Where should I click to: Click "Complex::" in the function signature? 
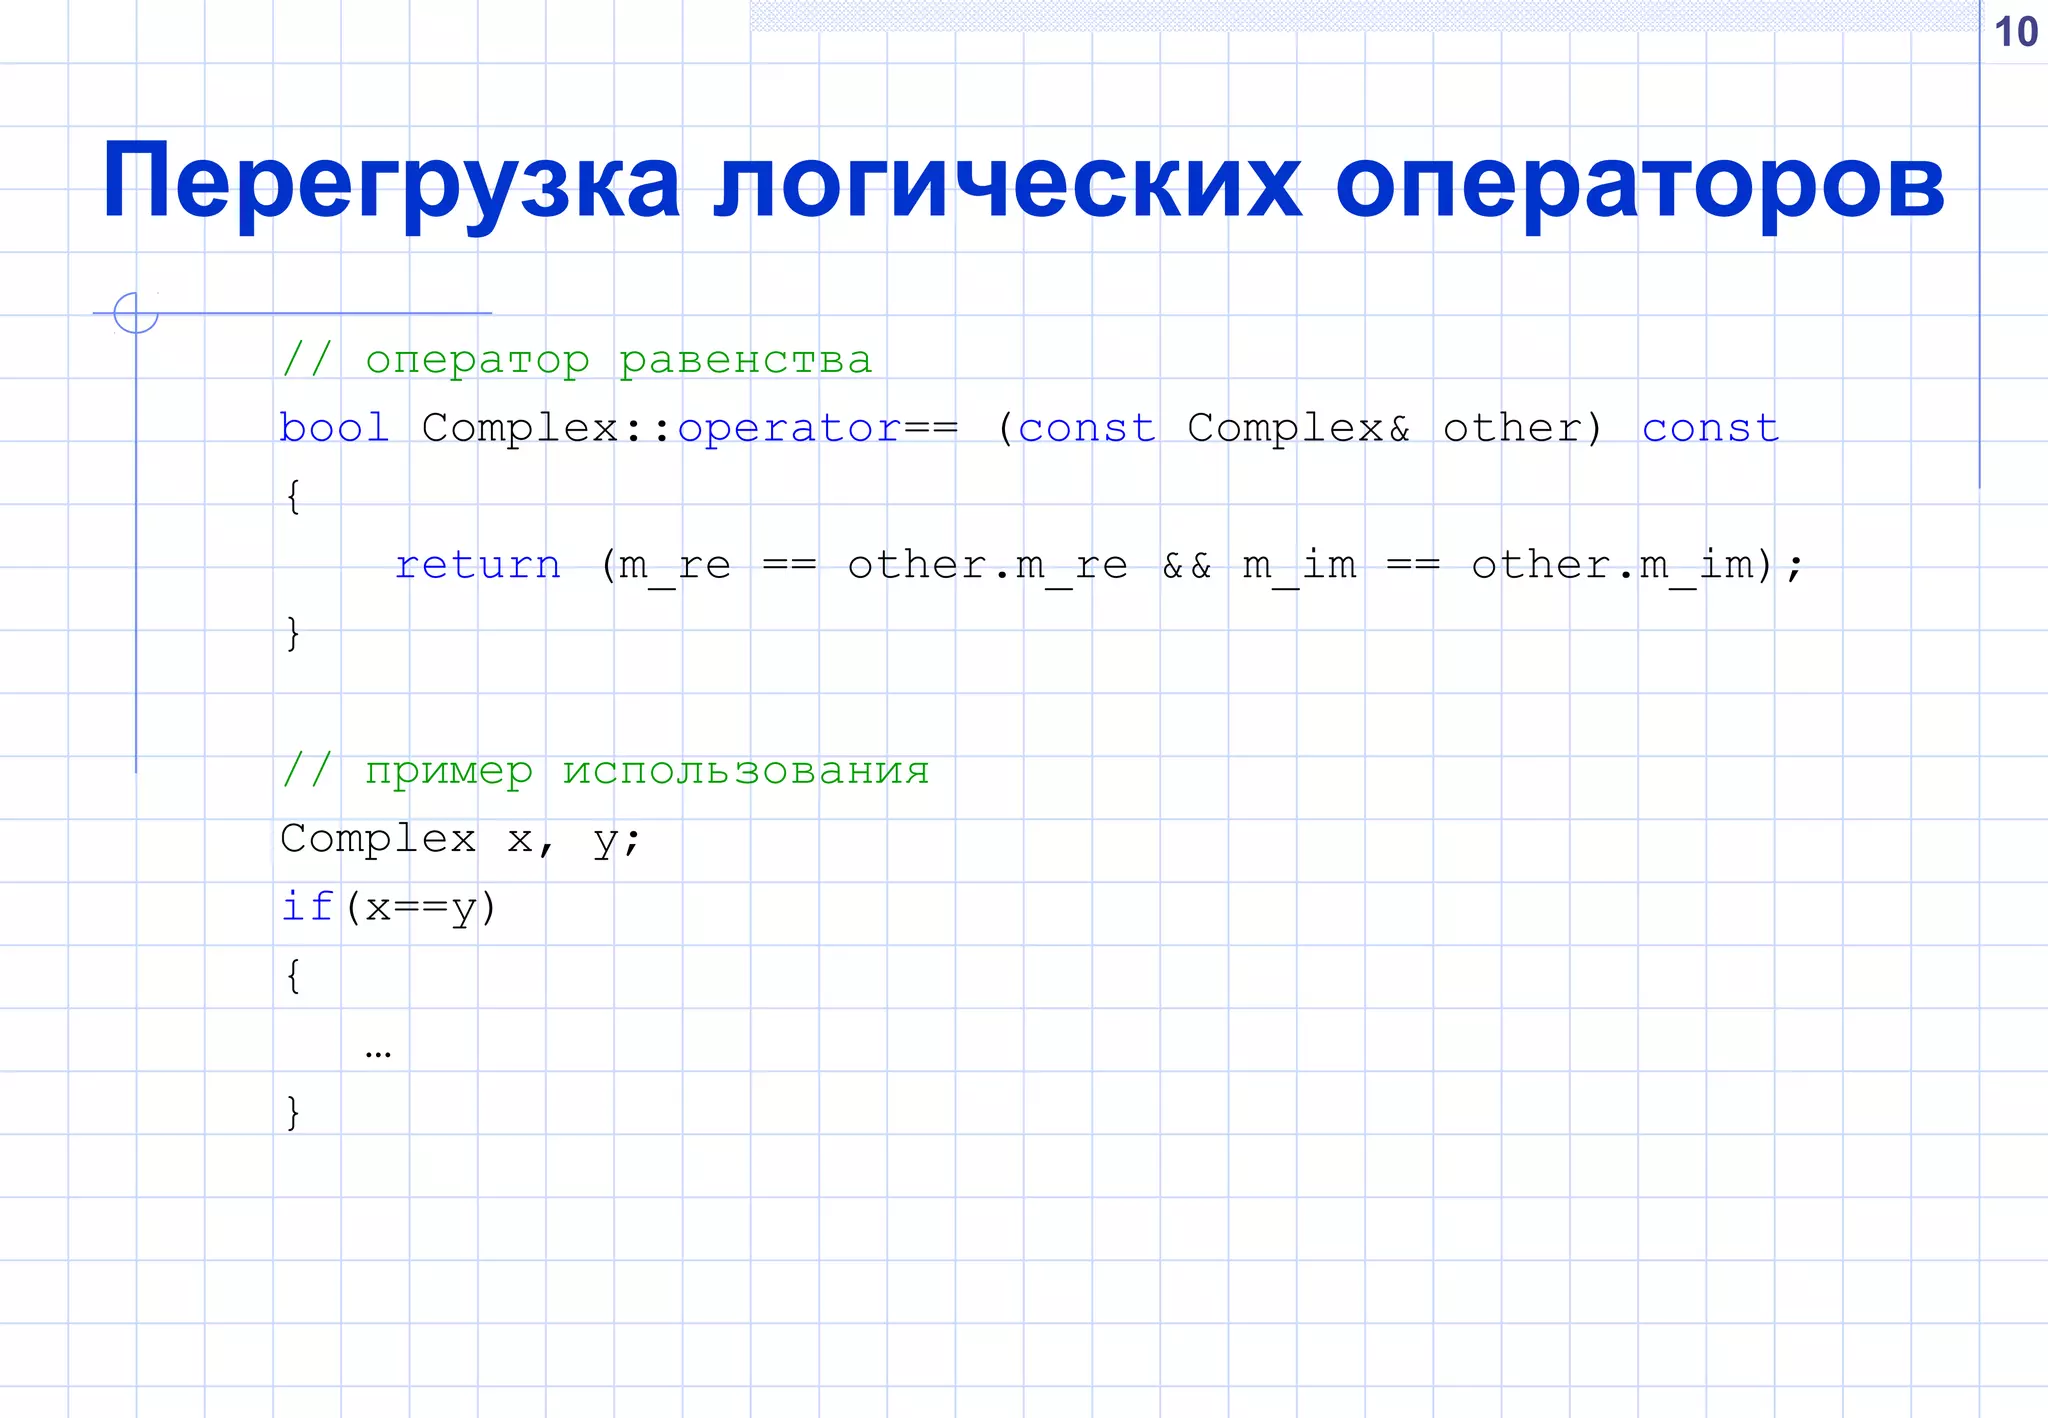[548, 428]
